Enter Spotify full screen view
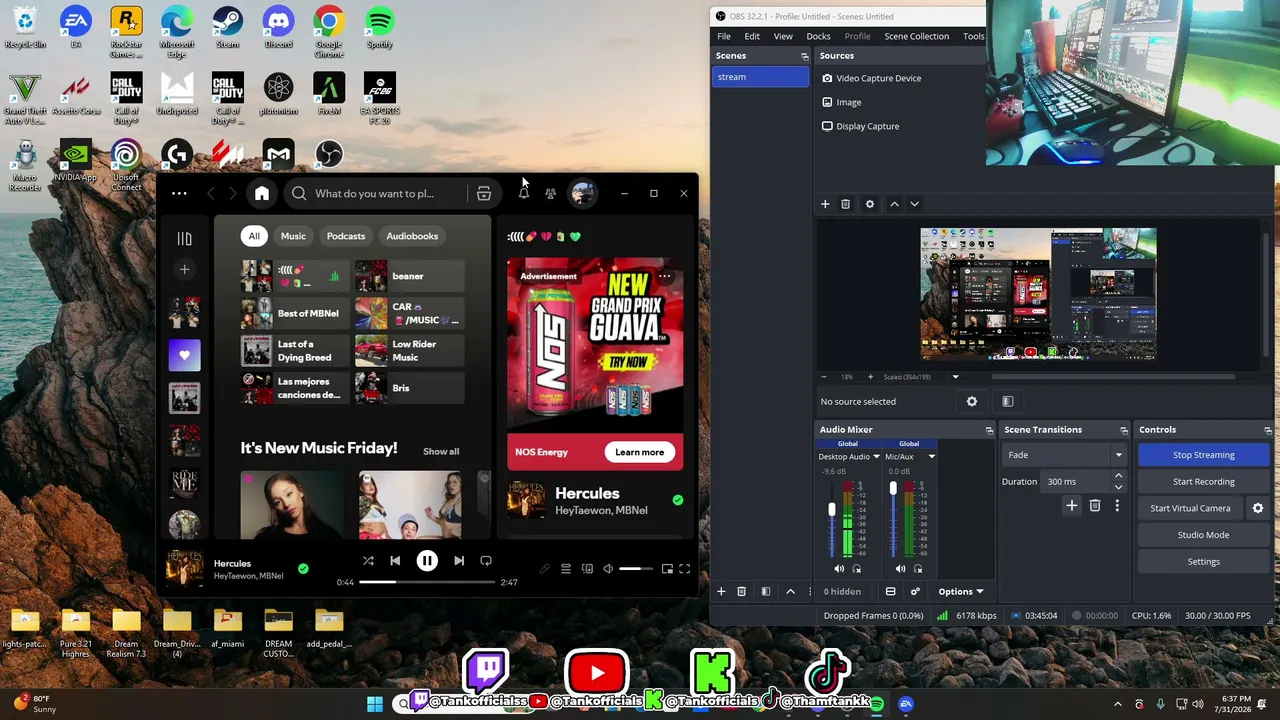Viewport: 1280px width, 720px height. pos(685,569)
